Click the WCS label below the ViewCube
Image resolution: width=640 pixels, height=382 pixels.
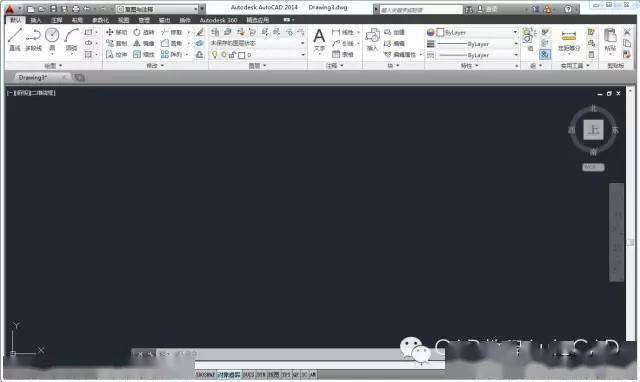pyautogui.click(x=593, y=167)
